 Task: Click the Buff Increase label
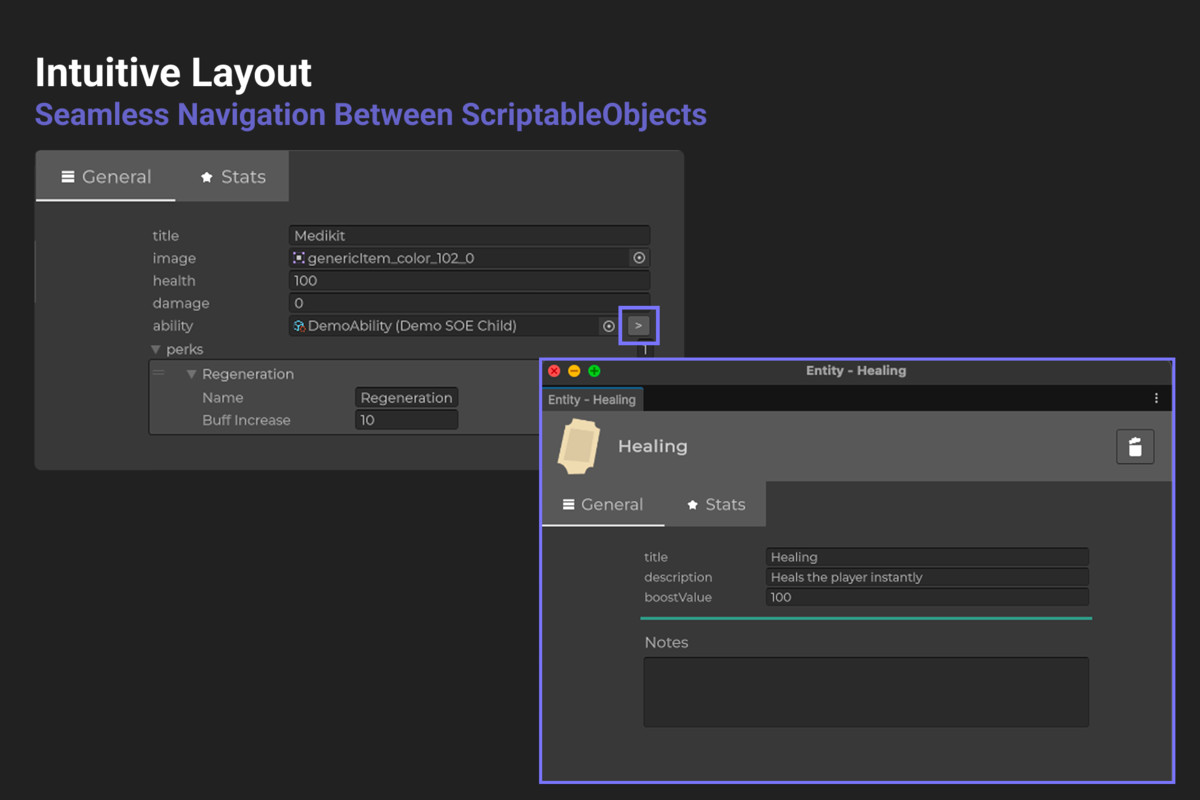click(246, 420)
